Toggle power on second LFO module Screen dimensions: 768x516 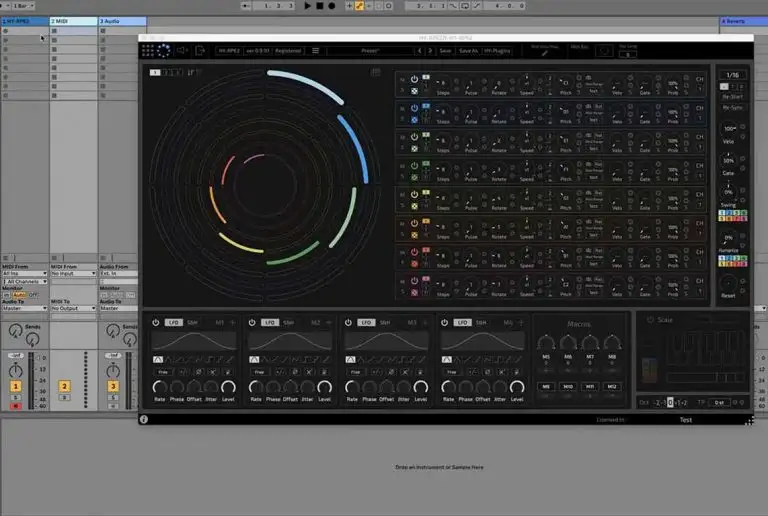click(252, 323)
